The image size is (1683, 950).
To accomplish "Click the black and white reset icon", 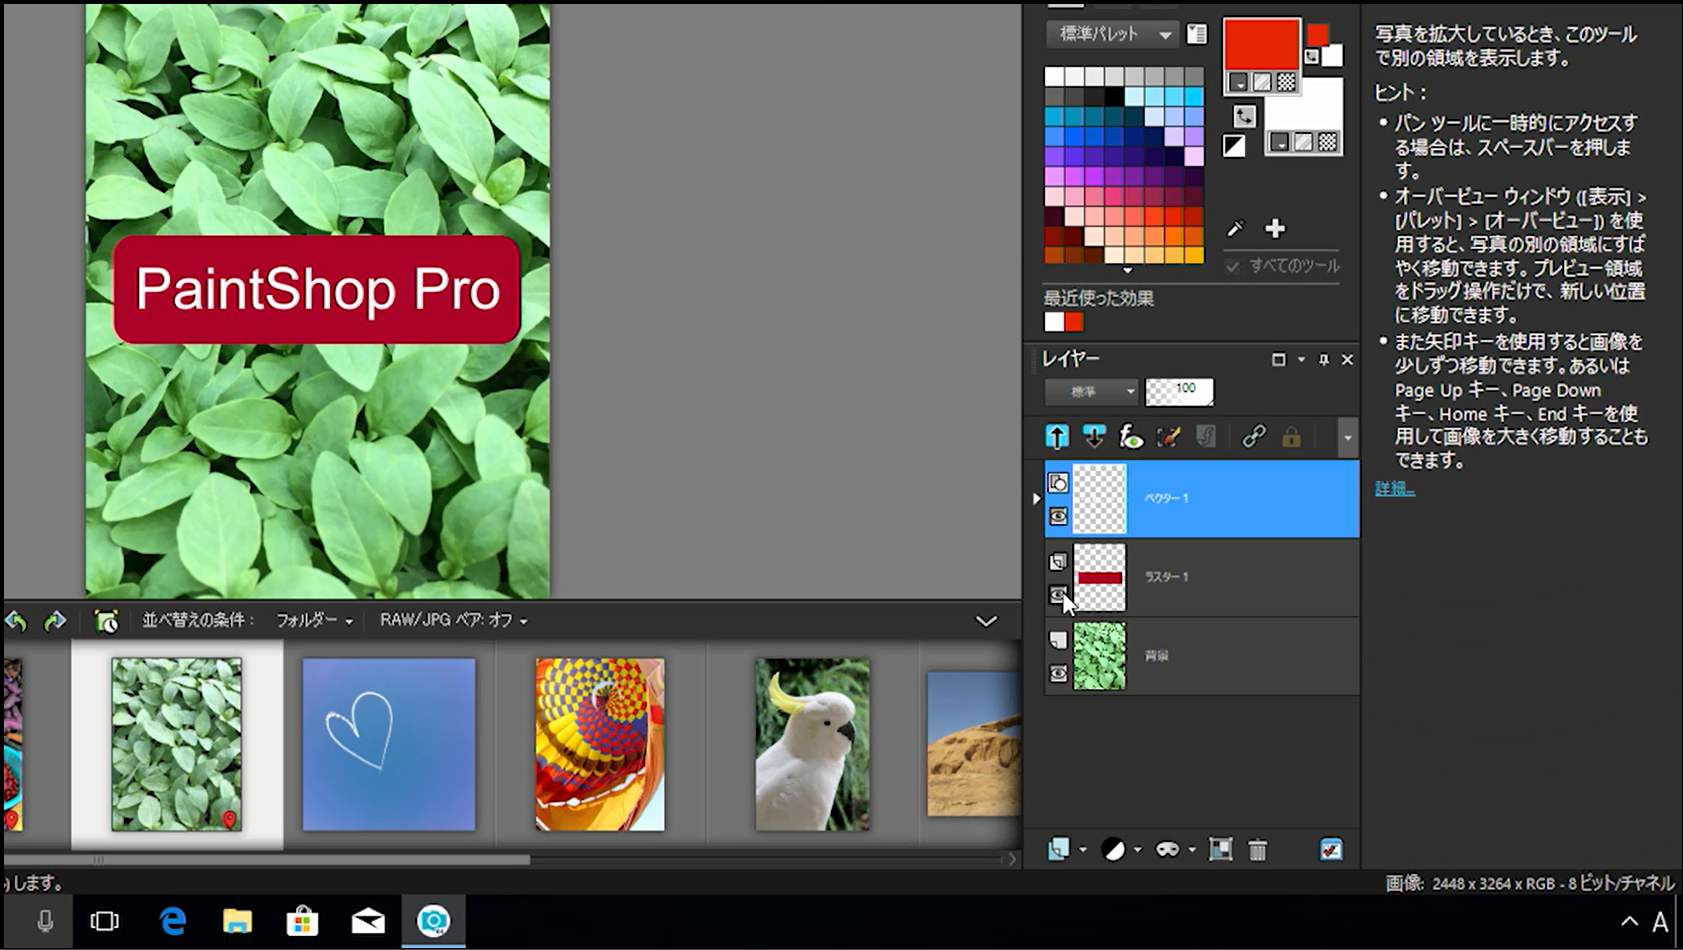I will pyautogui.click(x=1234, y=147).
